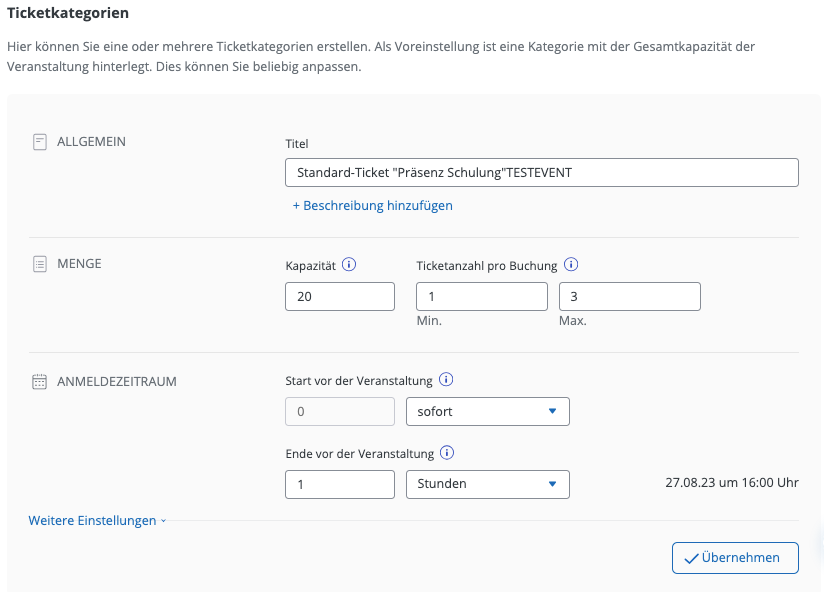Click the Ticketkategorien heading

point(69,14)
